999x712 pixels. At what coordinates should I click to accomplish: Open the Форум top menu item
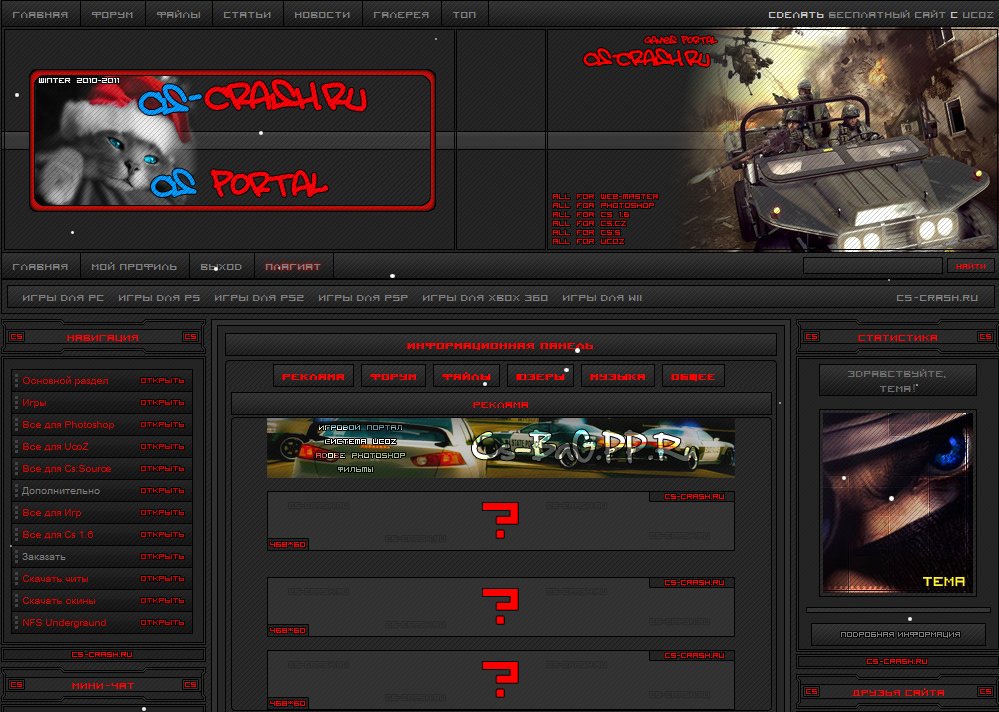pos(112,14)
